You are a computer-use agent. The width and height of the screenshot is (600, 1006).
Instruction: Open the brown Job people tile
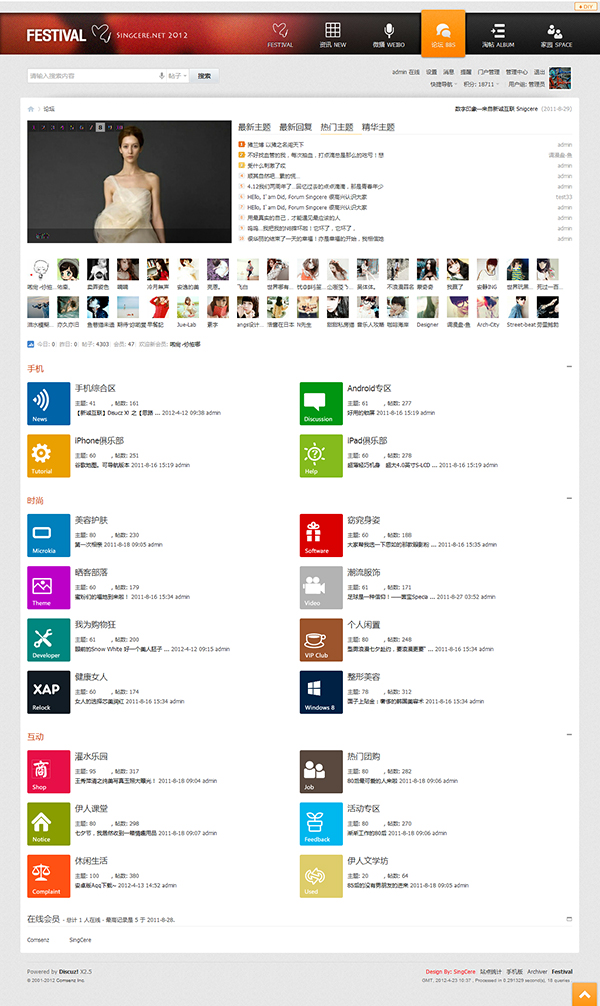point(321,771)
